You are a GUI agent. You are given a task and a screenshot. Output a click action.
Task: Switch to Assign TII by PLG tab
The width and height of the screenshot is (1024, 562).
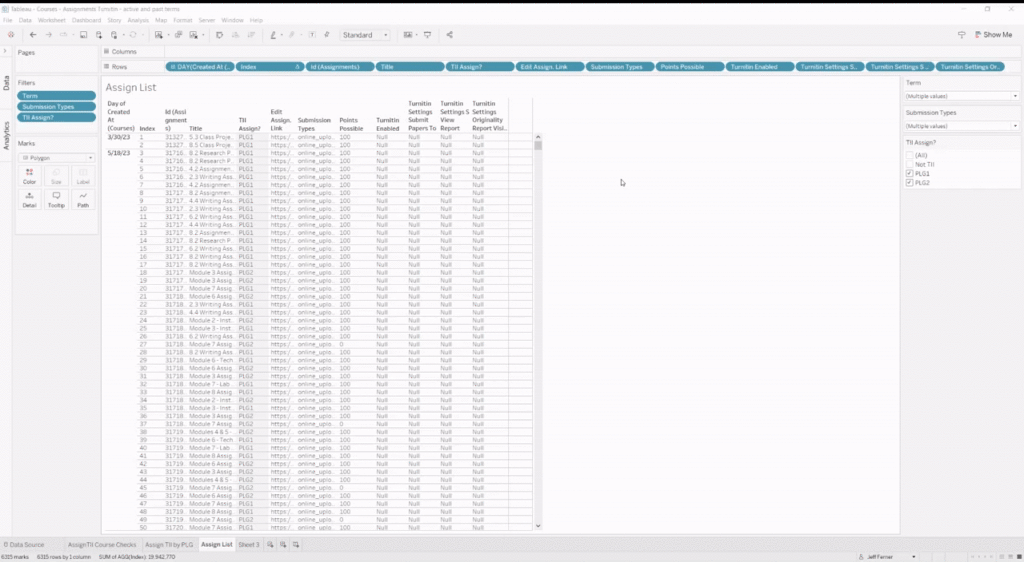click(169, 544)
